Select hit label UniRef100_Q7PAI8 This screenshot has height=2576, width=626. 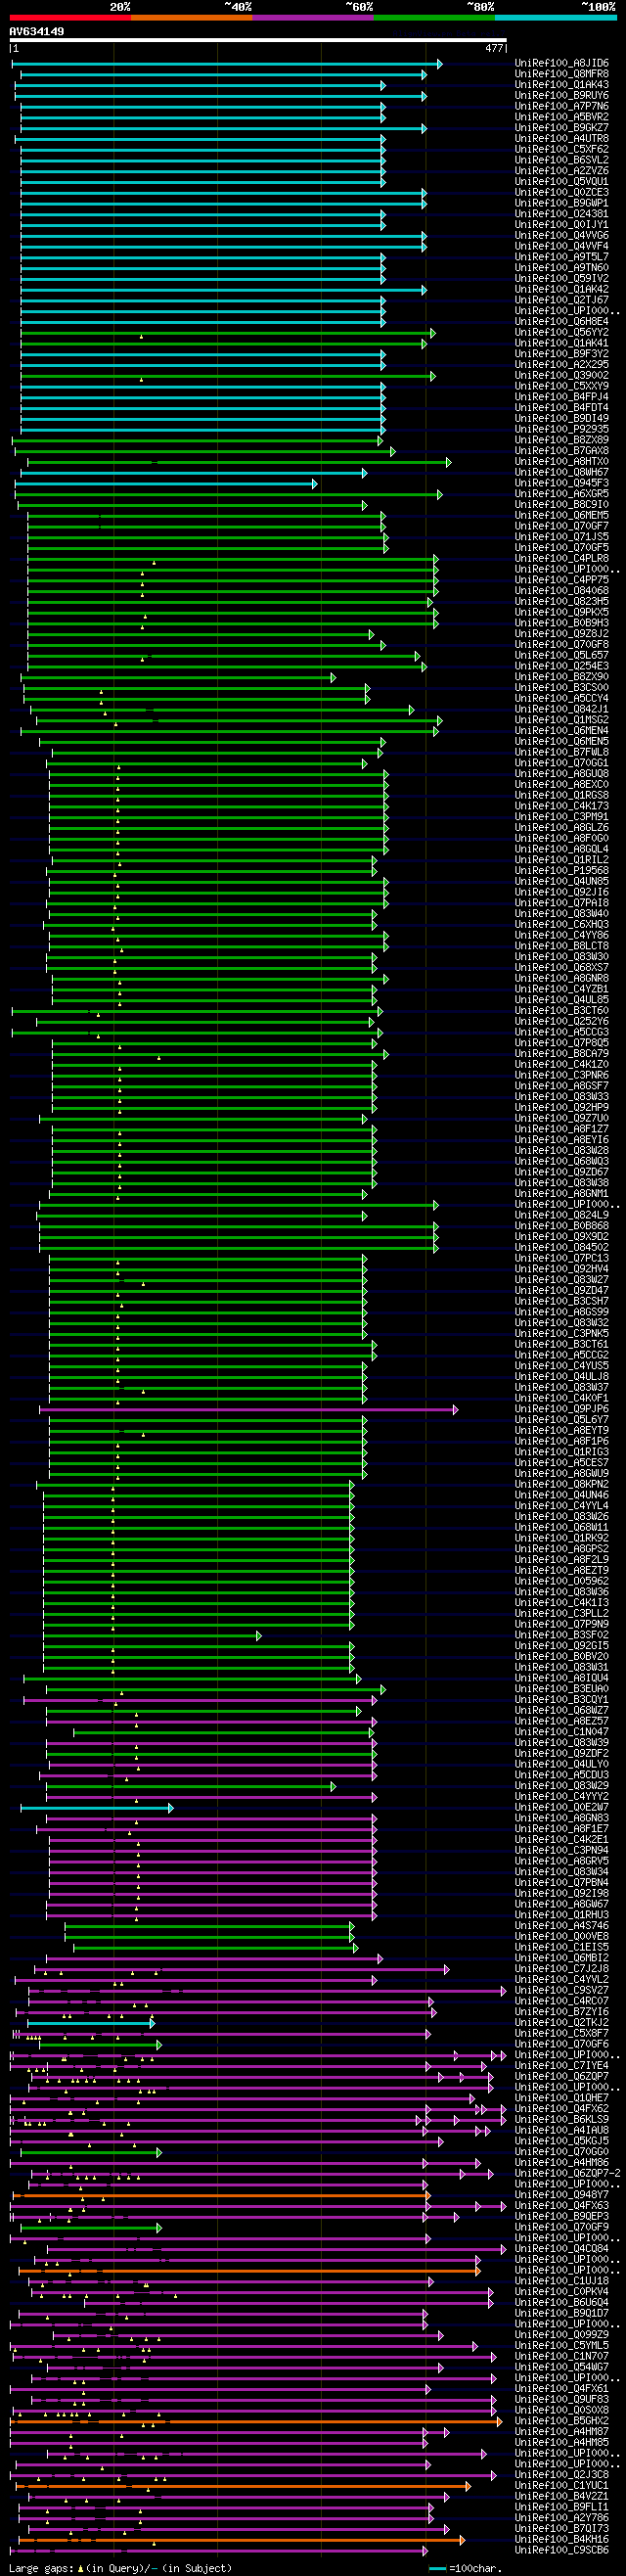[561, 903]
